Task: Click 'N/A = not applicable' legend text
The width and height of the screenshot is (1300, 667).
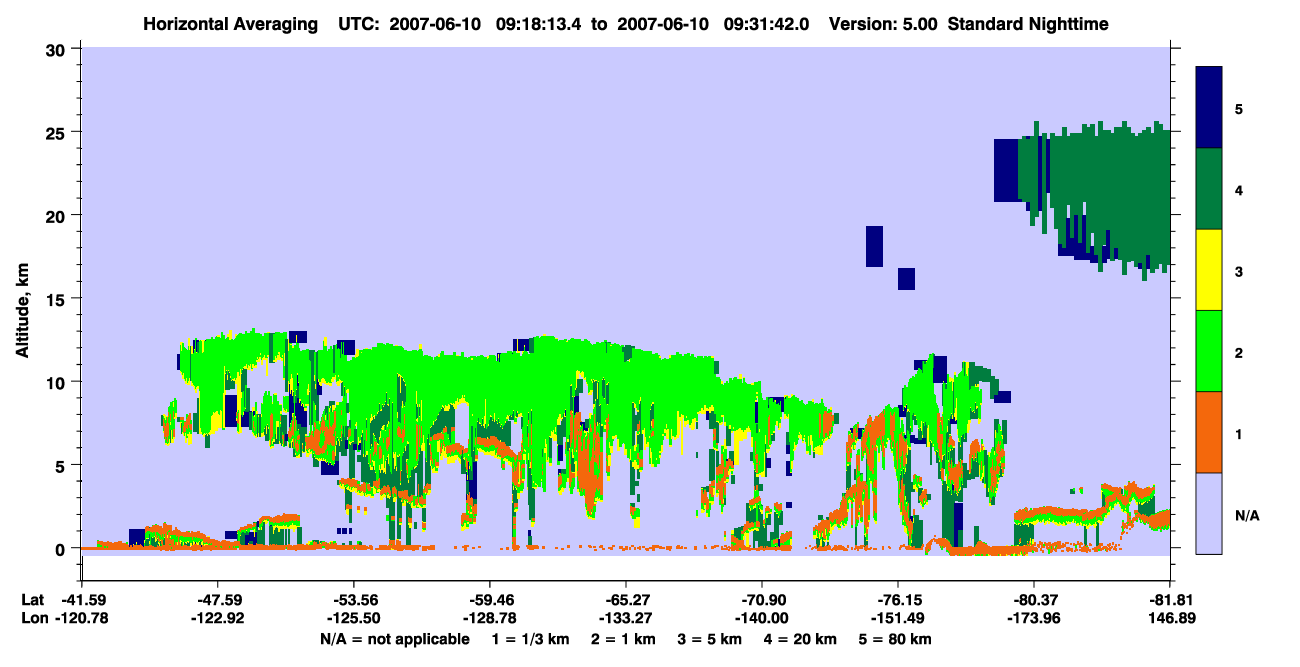Action: click(x=394, y=639)
